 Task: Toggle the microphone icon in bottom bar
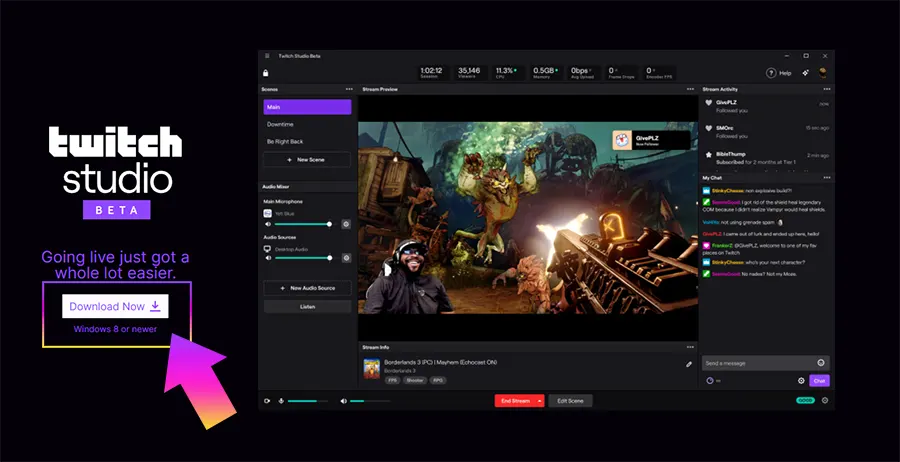coord(281,401)
